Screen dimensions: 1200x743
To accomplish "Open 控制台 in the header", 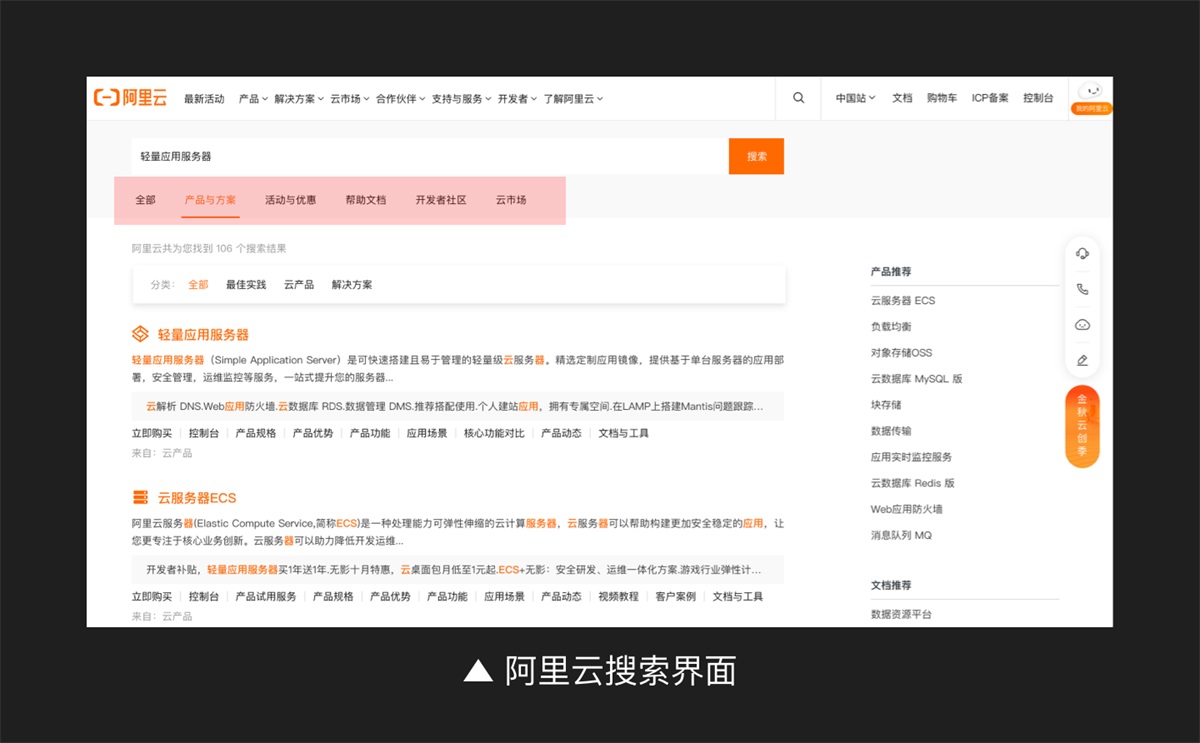I will coord(1038,98).
